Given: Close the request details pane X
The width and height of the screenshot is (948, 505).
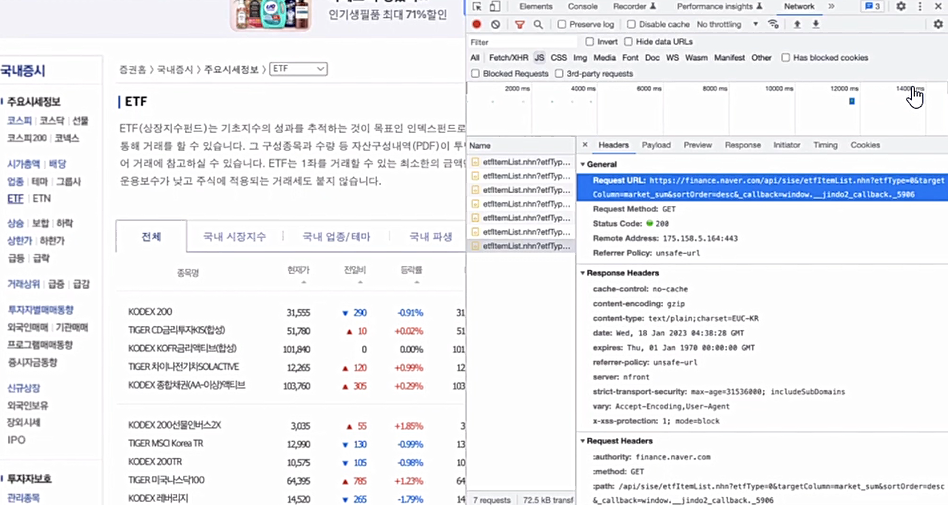Looking at the screenshot, I should 585,145.
